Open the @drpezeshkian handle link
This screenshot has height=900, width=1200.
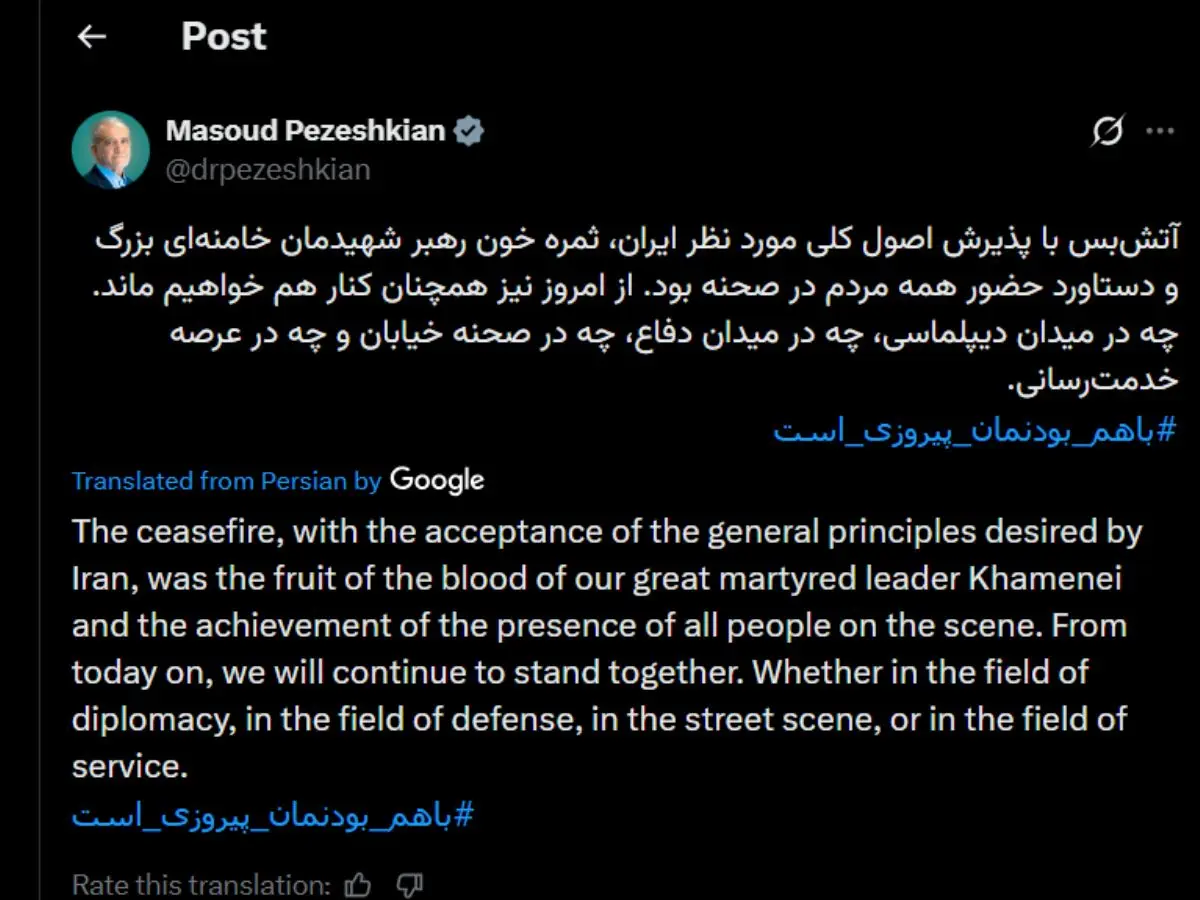(x=267, y=170)
